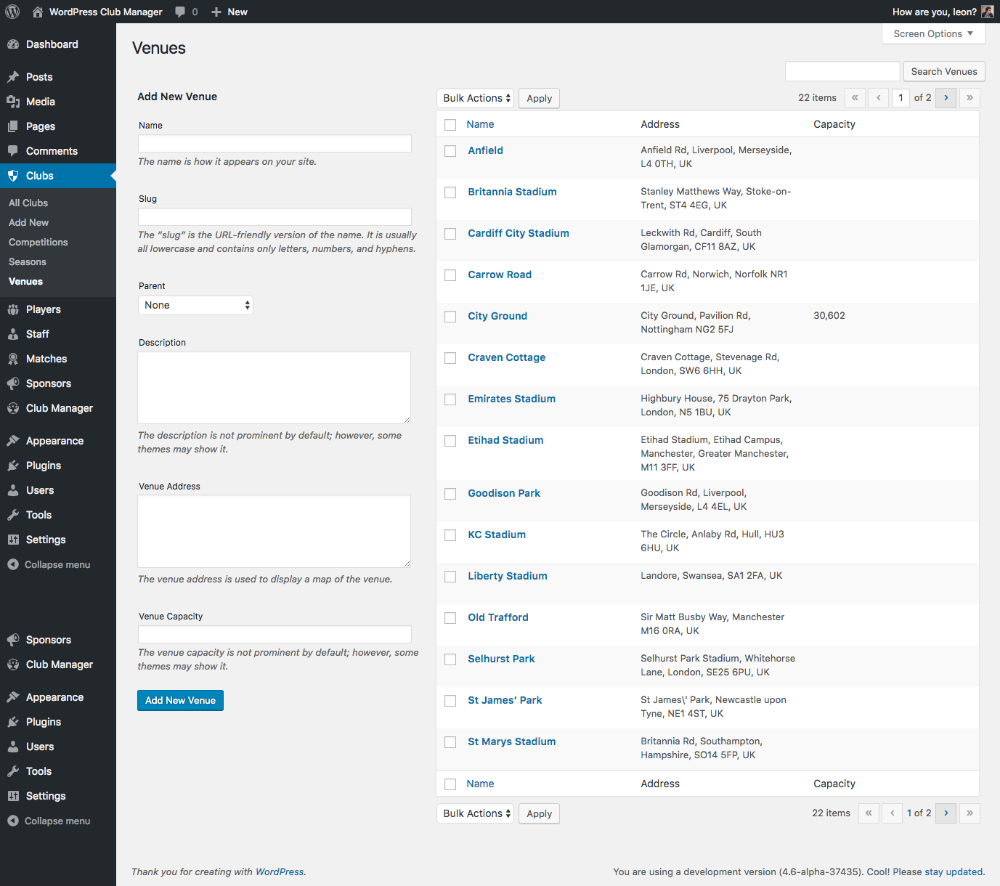The width and height of the screenshot is (1000, 886).
Task: Click into the Description textarea
Action: tap(274, 387)
